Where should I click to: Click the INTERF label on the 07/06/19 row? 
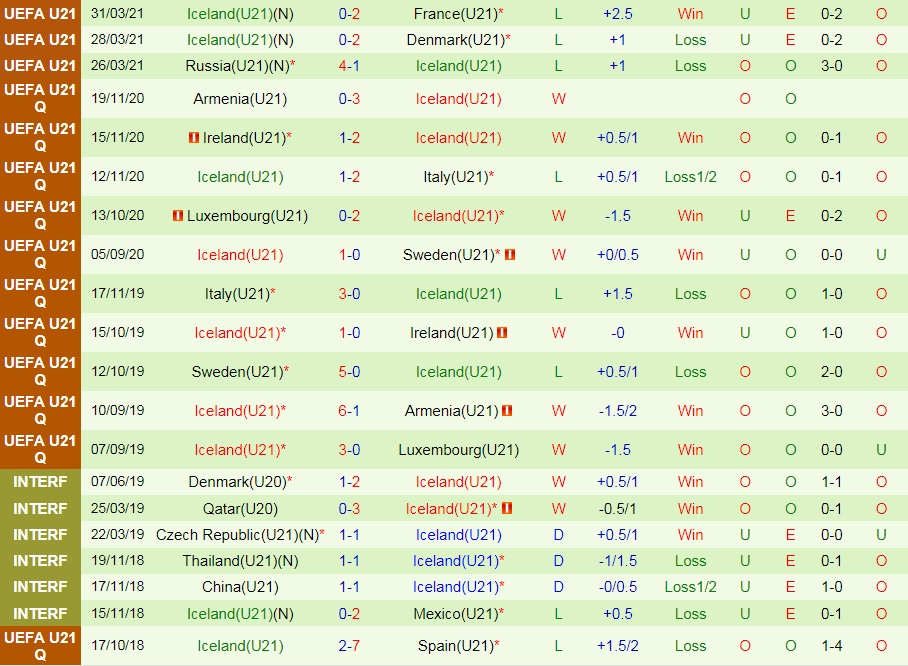tap(40, 481)
